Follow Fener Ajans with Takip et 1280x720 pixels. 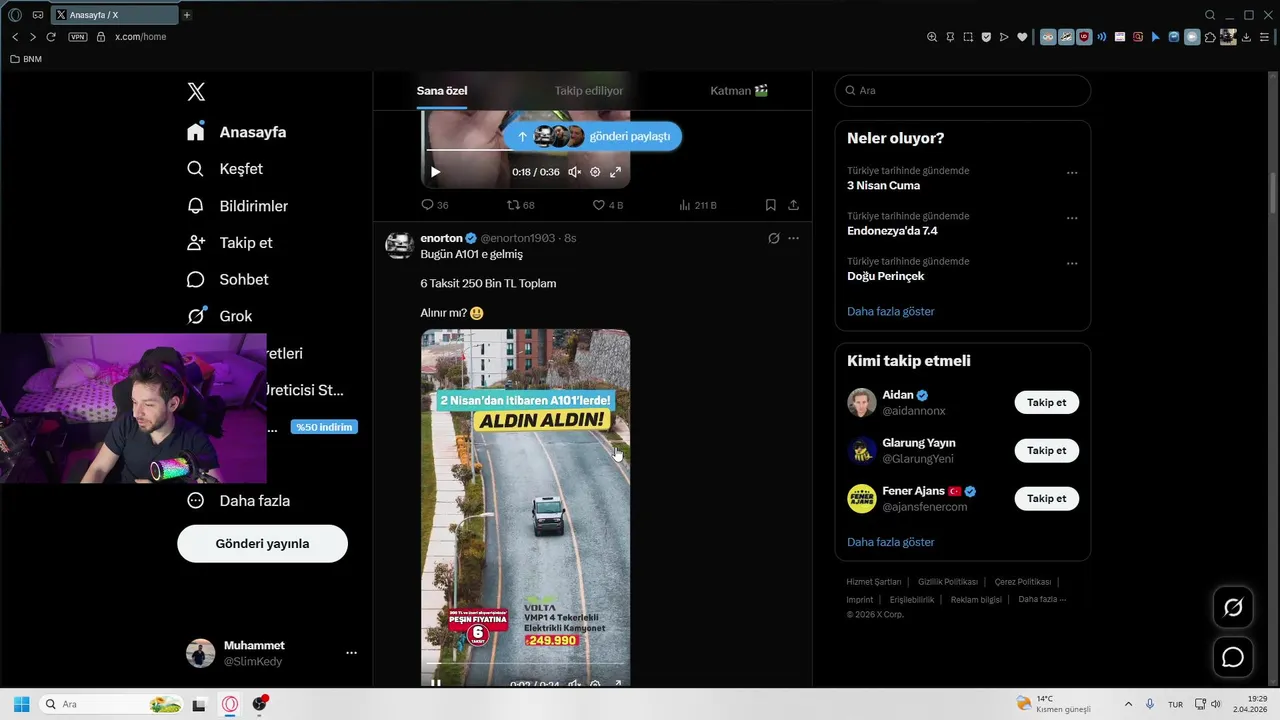(x=1046, y=499)
